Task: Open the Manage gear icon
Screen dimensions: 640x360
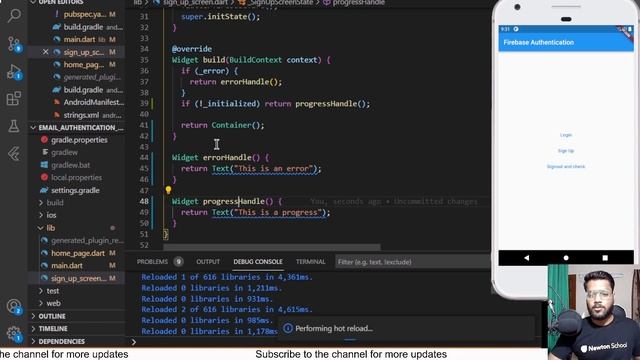Action: tap(14, 333)
